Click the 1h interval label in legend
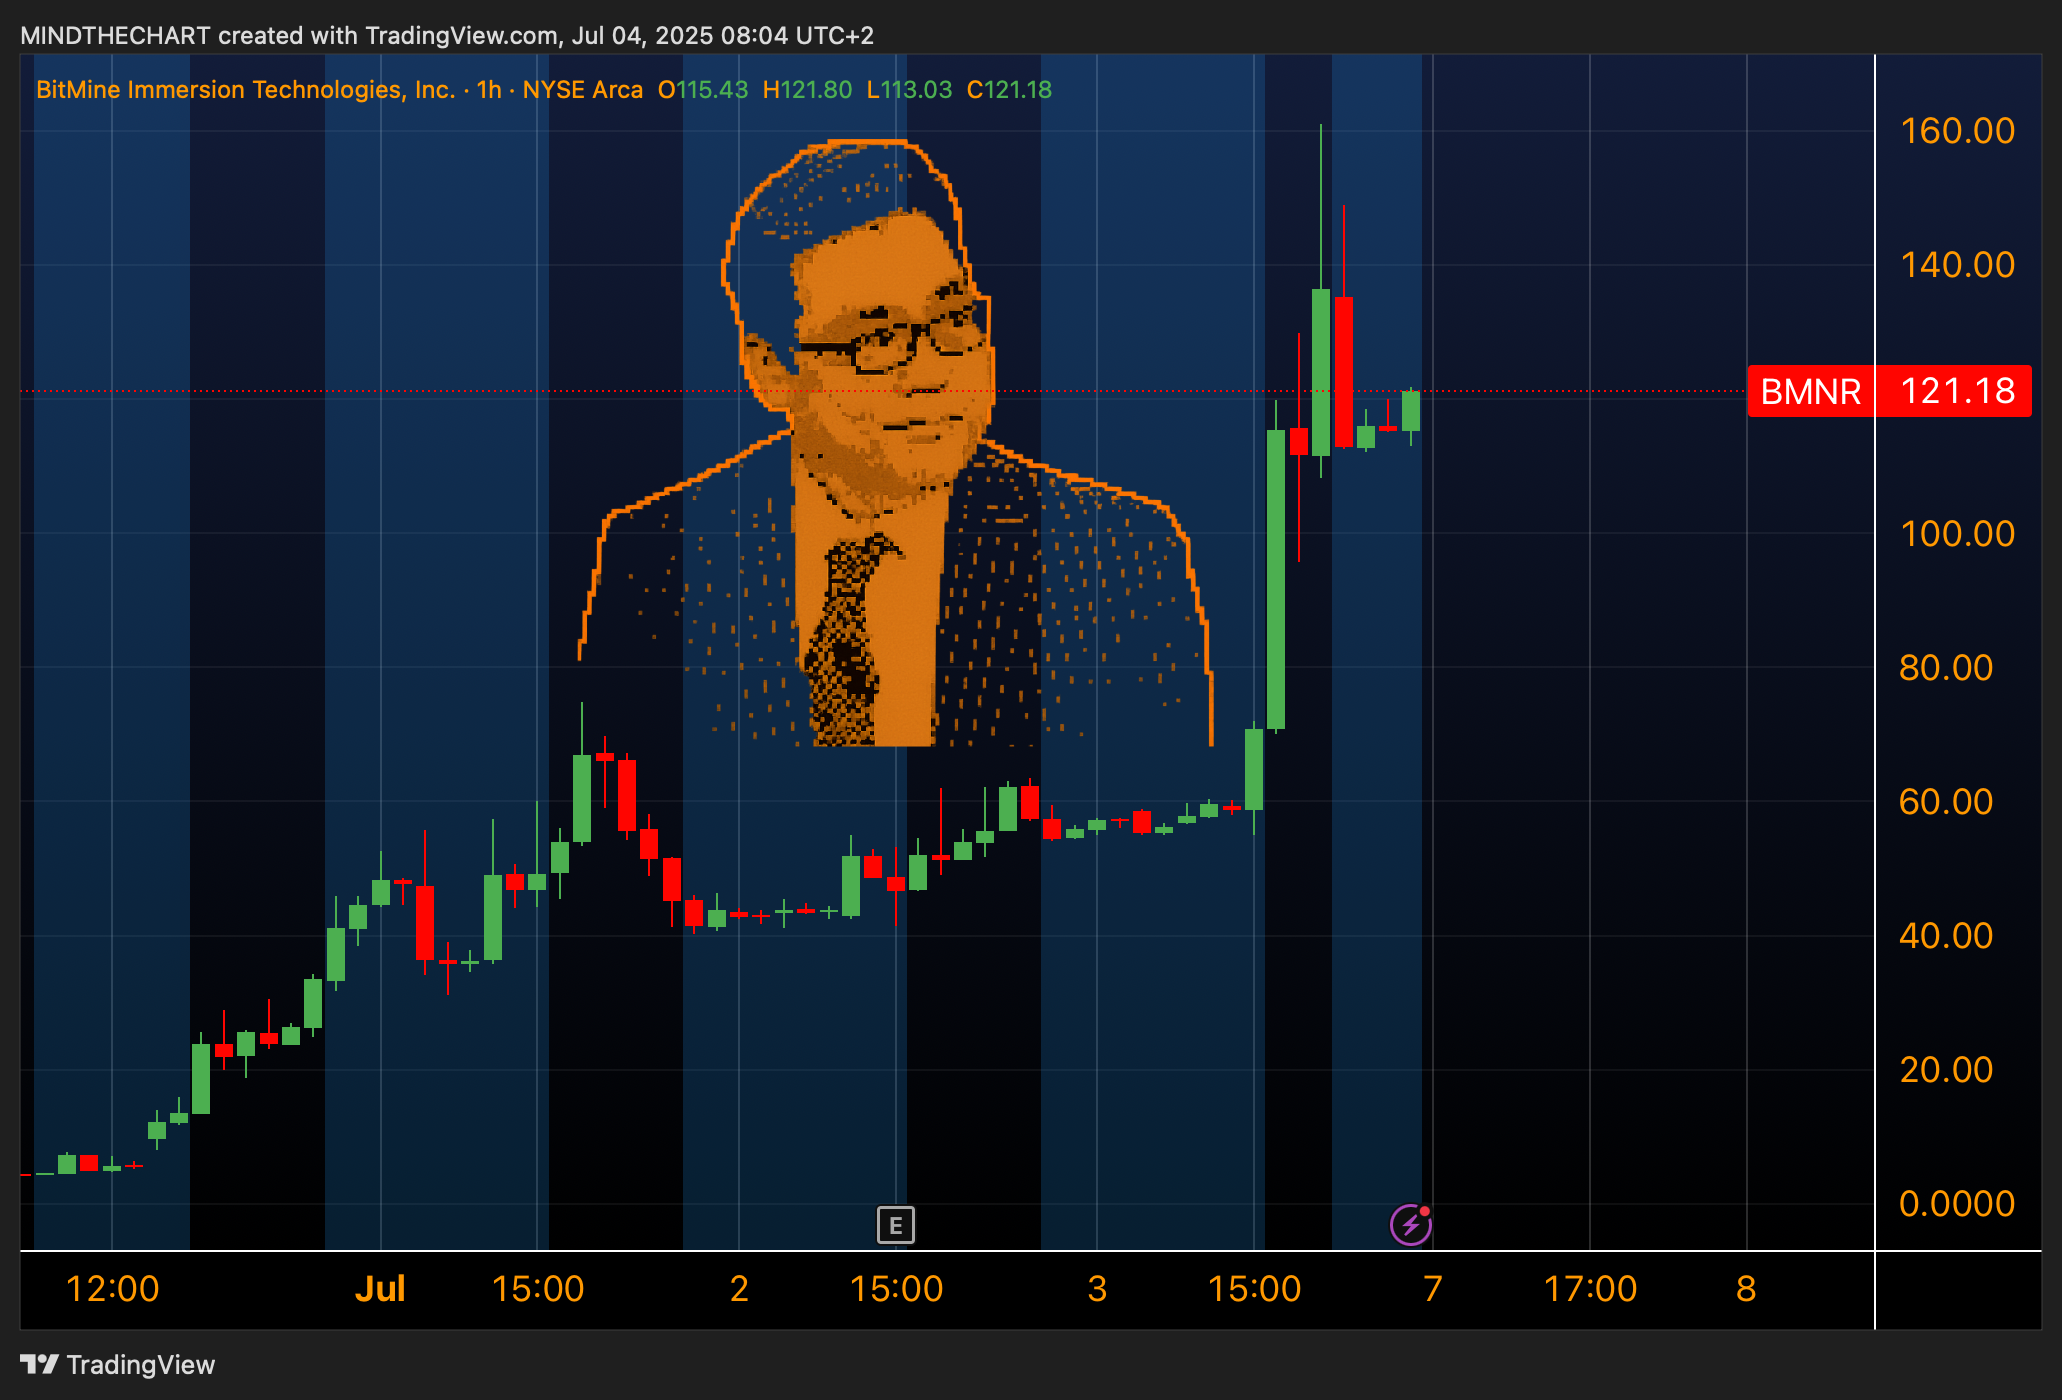This screenshot has height=1400, width=2062. pyautogui.click(x=489, y=89)
